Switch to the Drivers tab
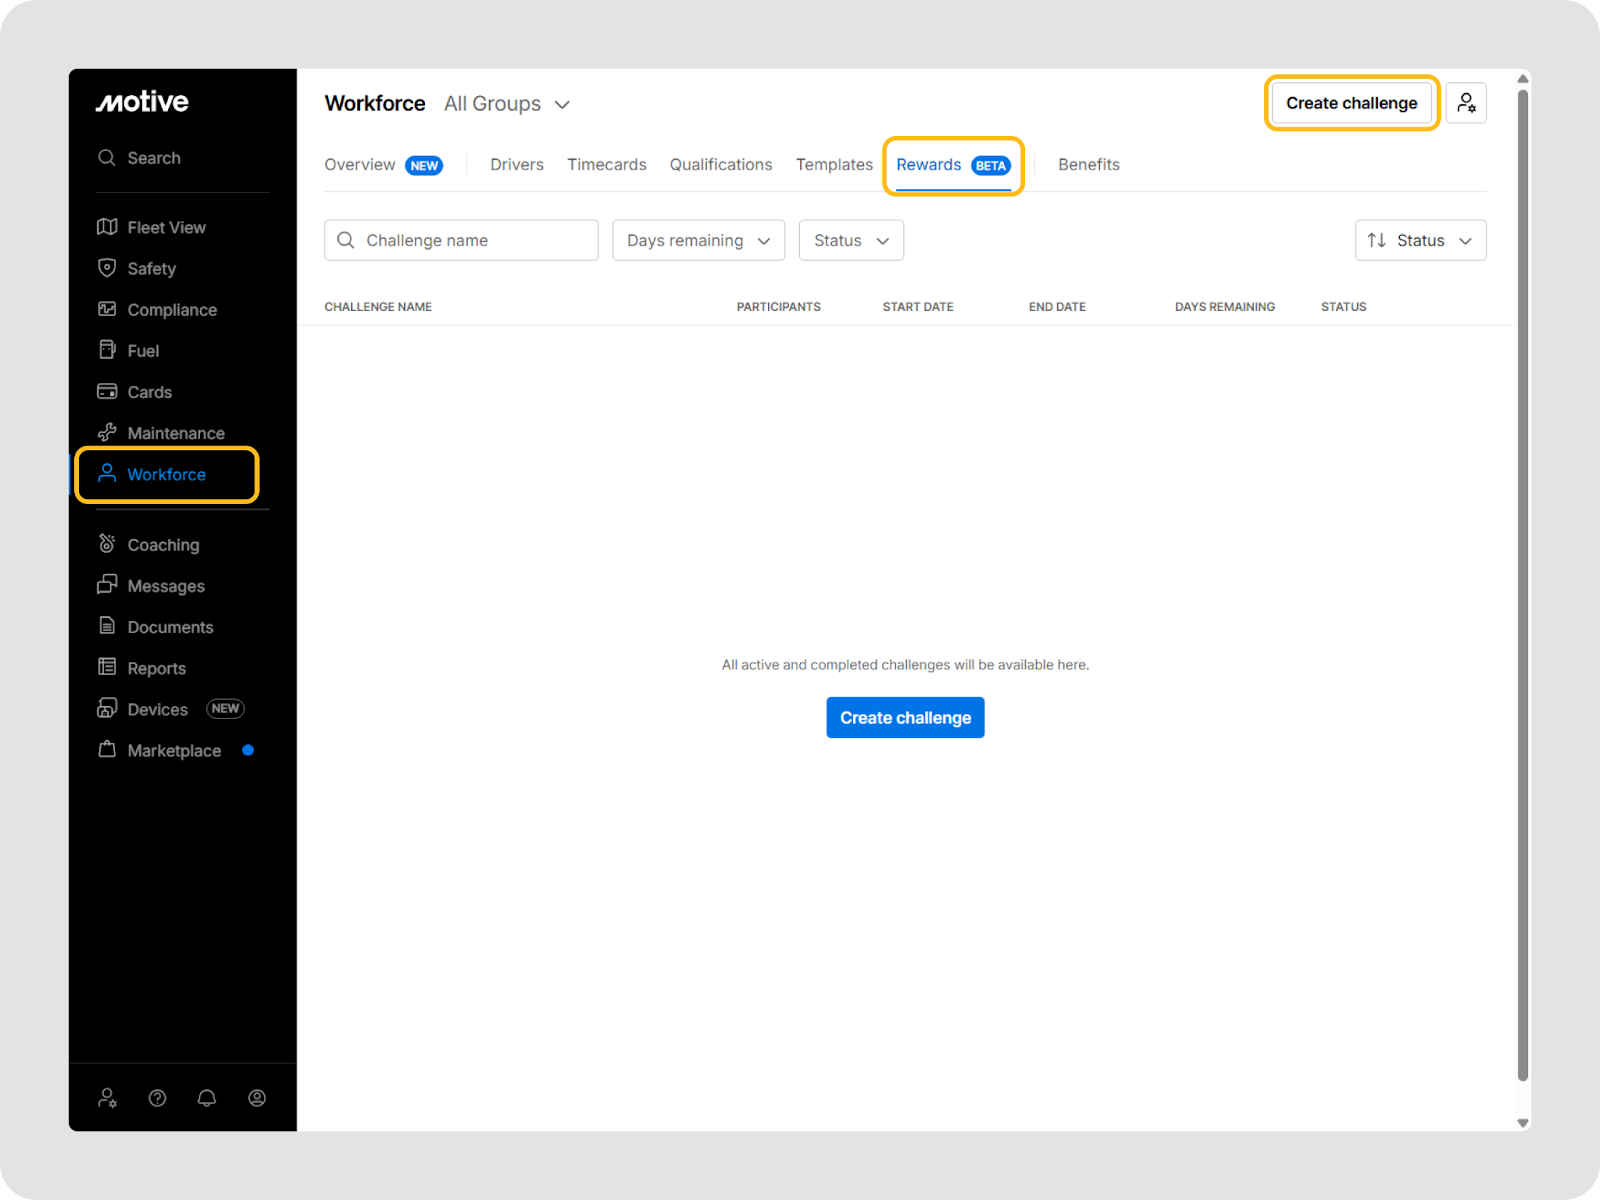The width and height of the screenshot is (1600, 1200). (x=517, y=165)
